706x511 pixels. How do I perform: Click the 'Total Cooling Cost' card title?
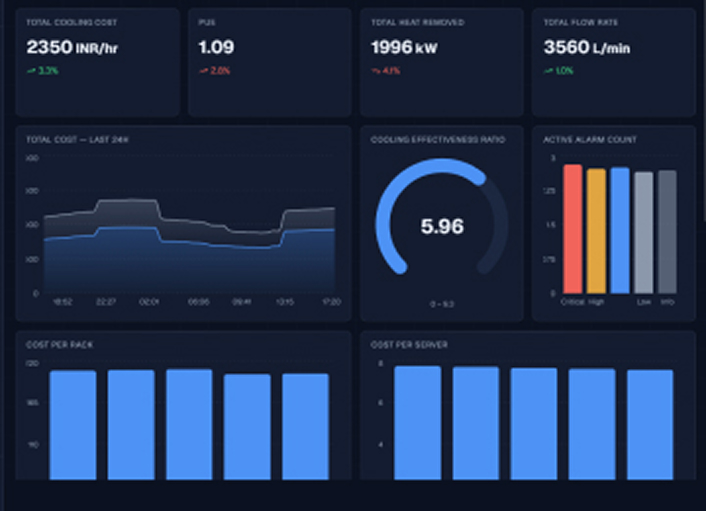click(x=72, y=23)
